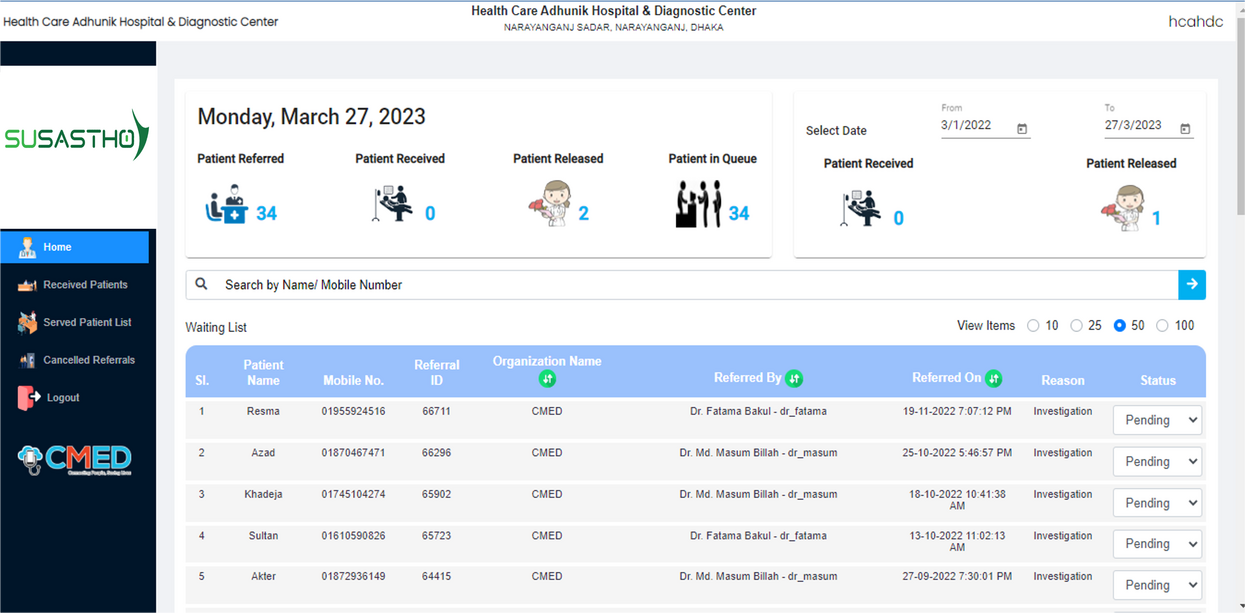
Task: Click Referral ID column header
Action: 436,372
